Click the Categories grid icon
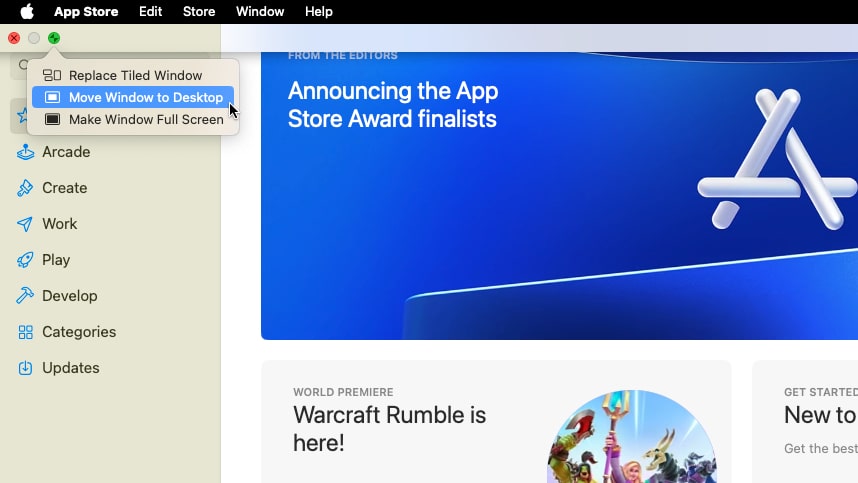Screen dimensions: 858x483 click(x=25, y=332)
